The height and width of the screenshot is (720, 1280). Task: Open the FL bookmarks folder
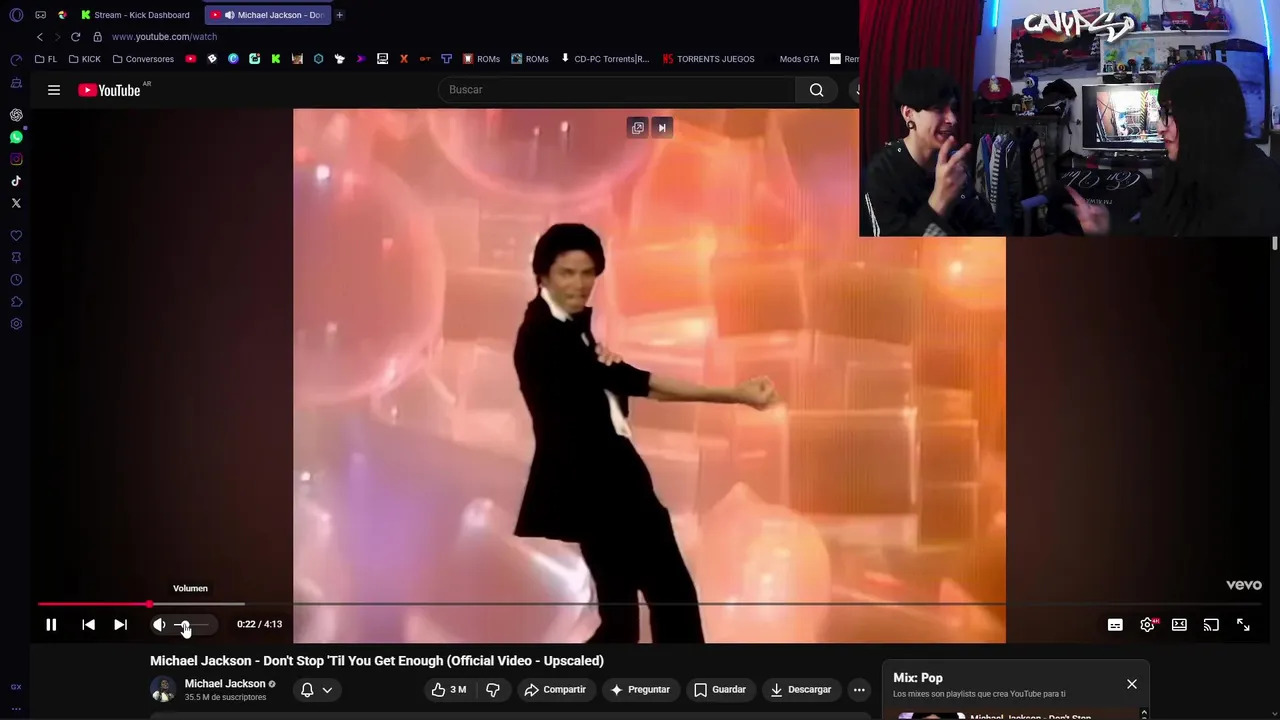pos(46,59)
